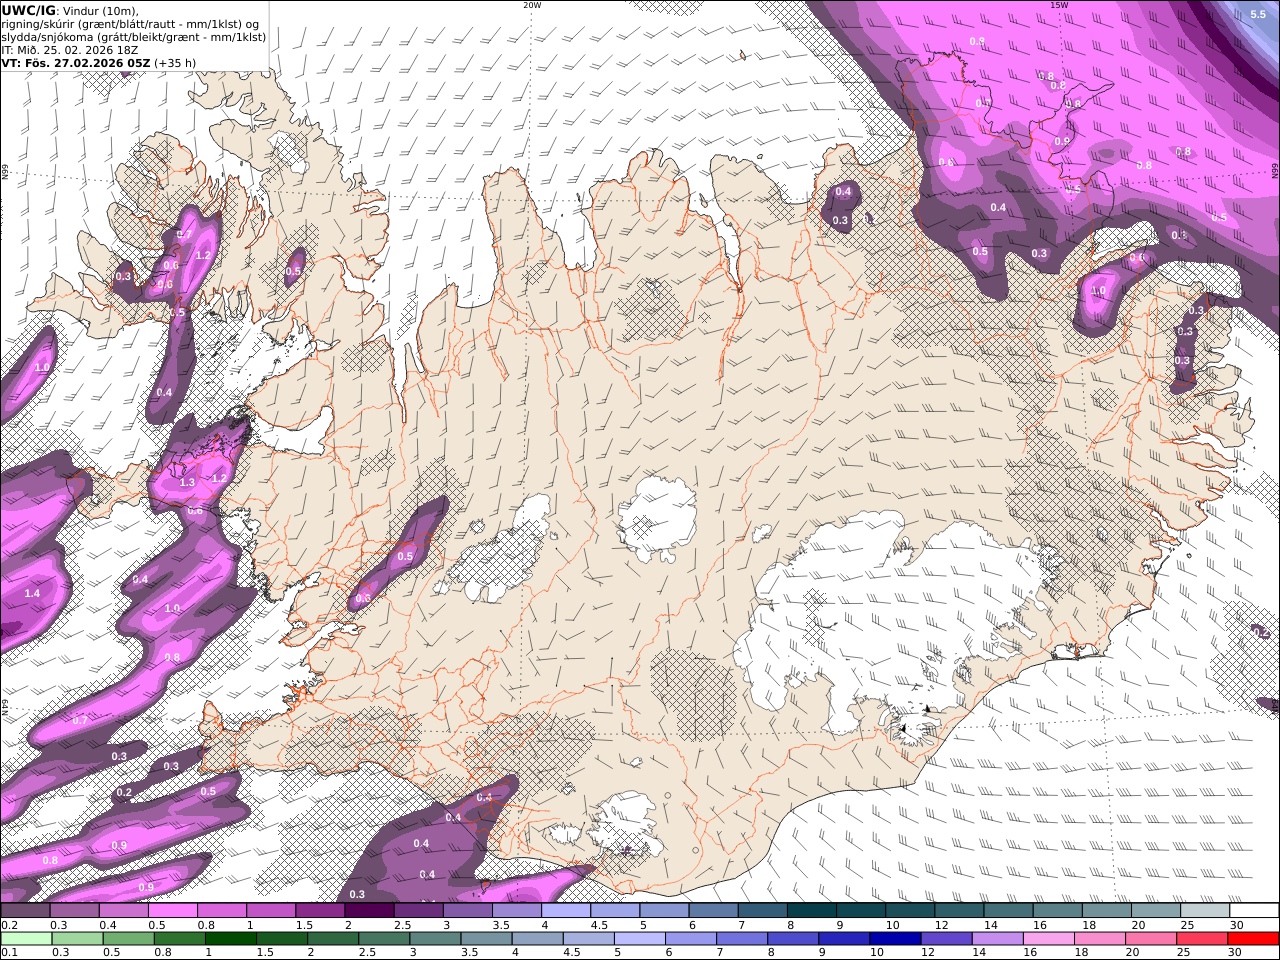
Task: Click the dark green bottom swatch between 1 and 1.5
Action: click(x=231, y=939)
